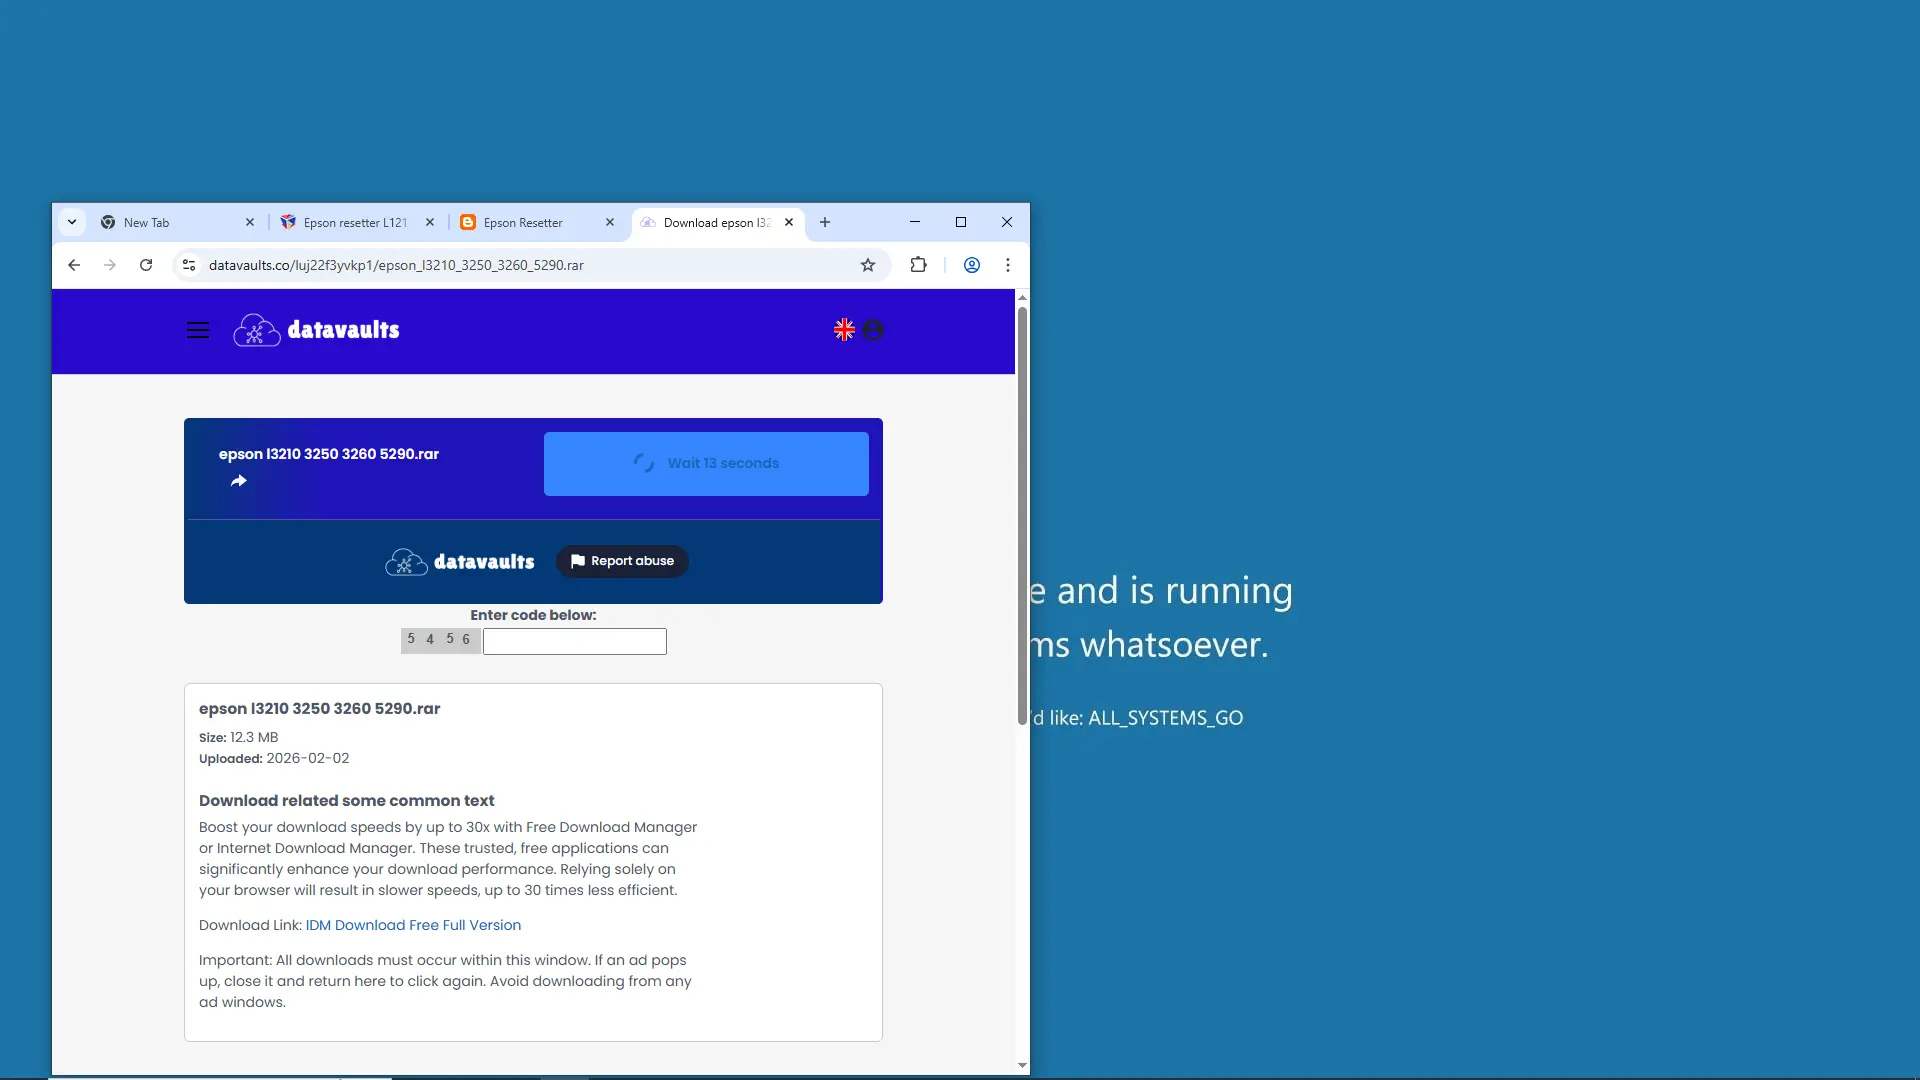Report abuse for this file
1920x1080 pixels.
pos(622,561)
